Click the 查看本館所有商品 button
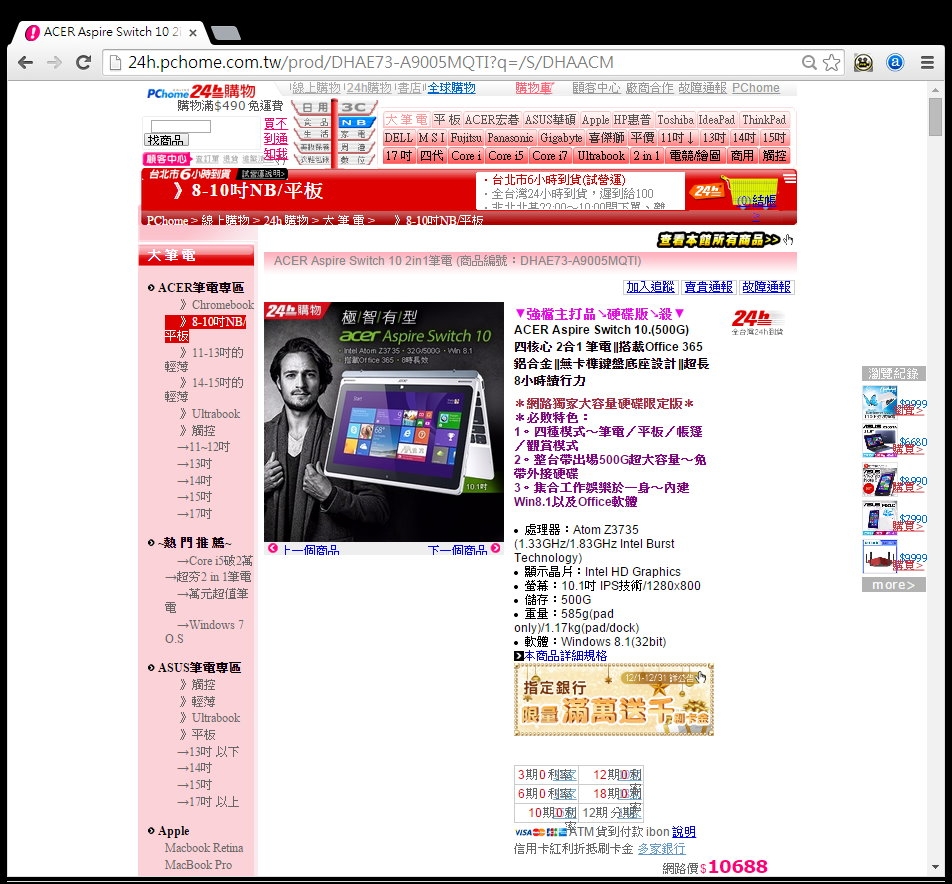Screen dimensions: 952x884 719,240
